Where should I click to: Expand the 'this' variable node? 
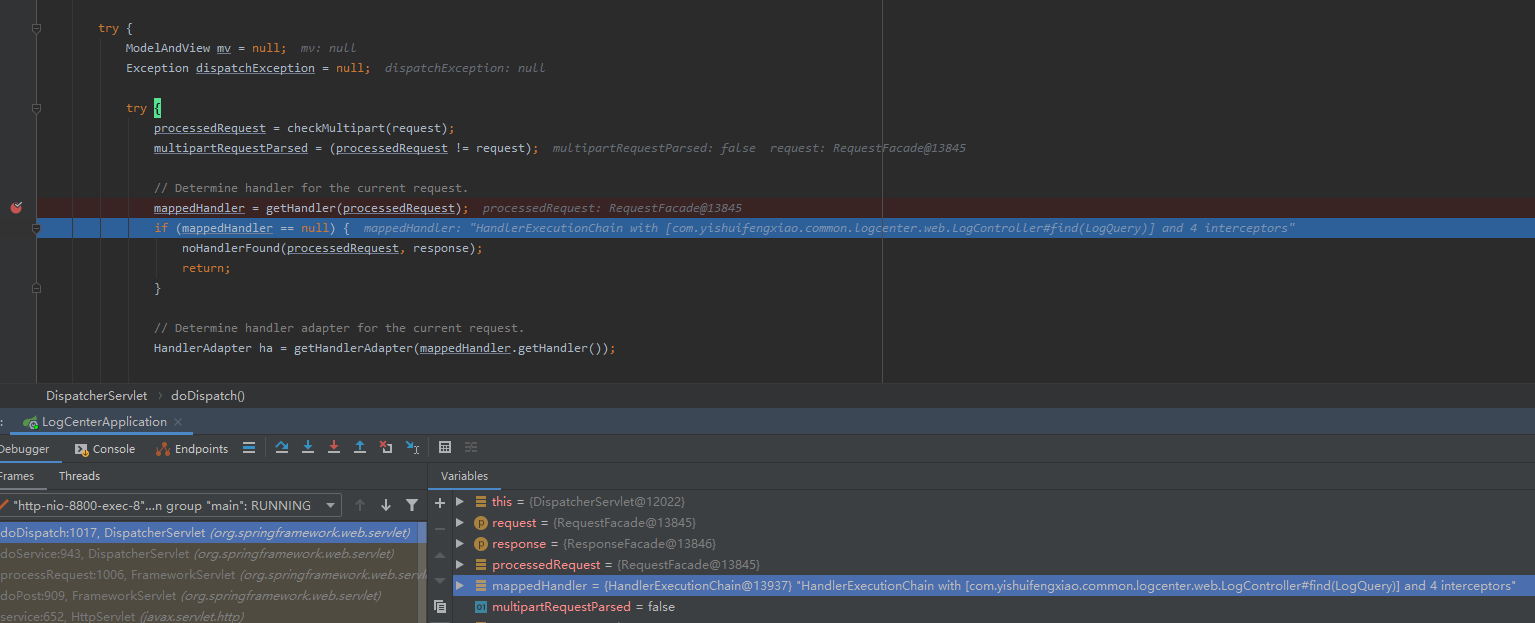(460, 501)
